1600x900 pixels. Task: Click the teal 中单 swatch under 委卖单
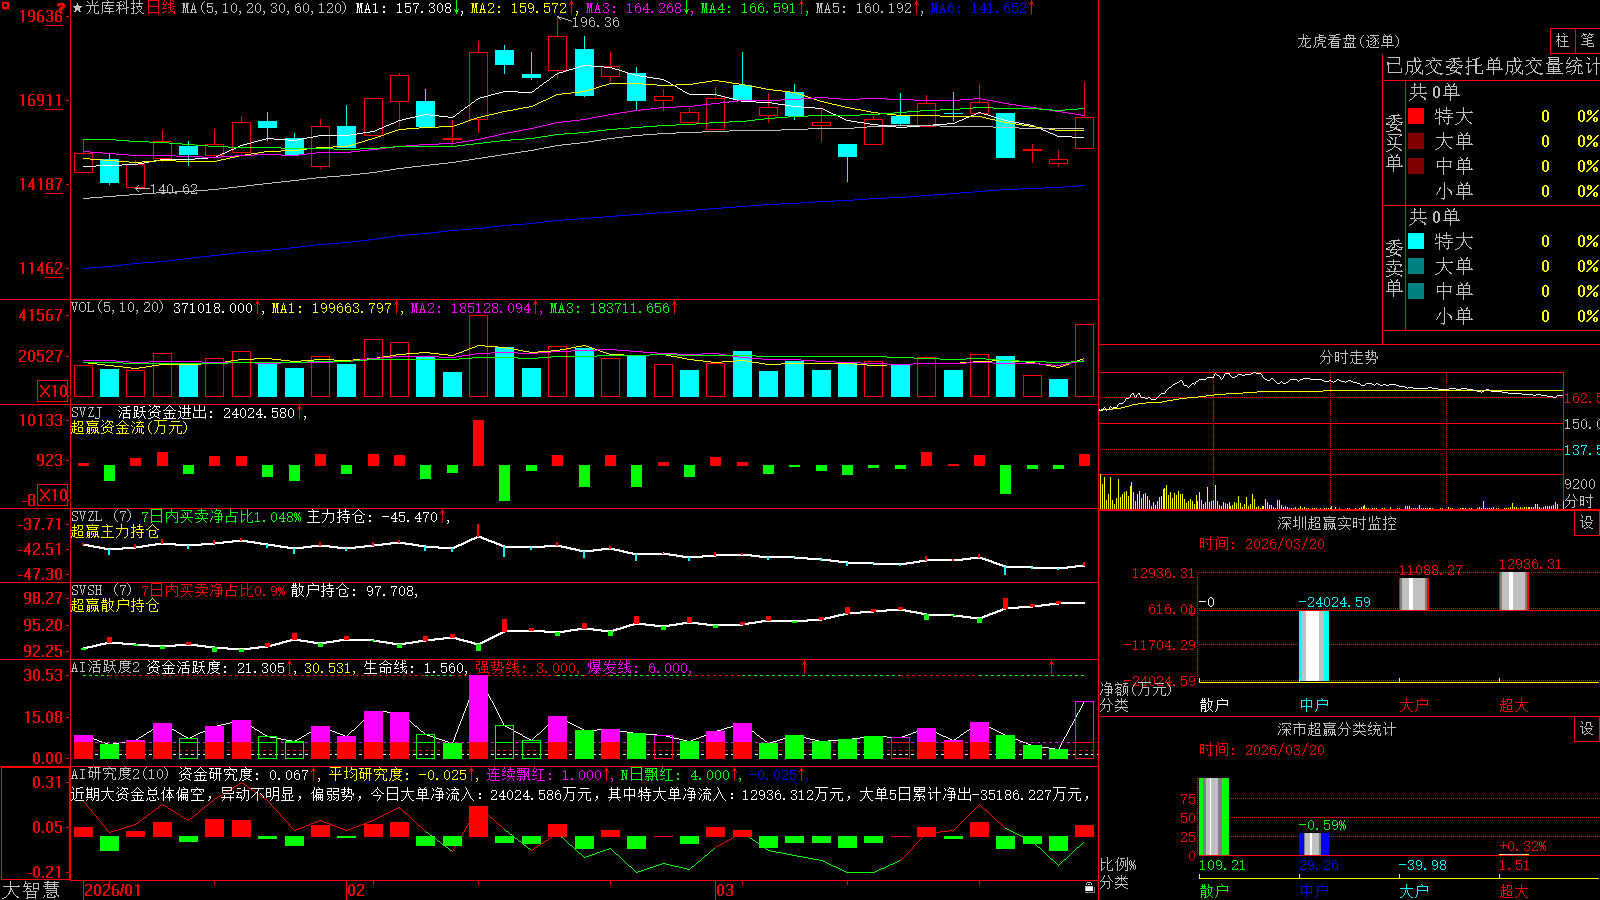click(x=1416, y=291)
